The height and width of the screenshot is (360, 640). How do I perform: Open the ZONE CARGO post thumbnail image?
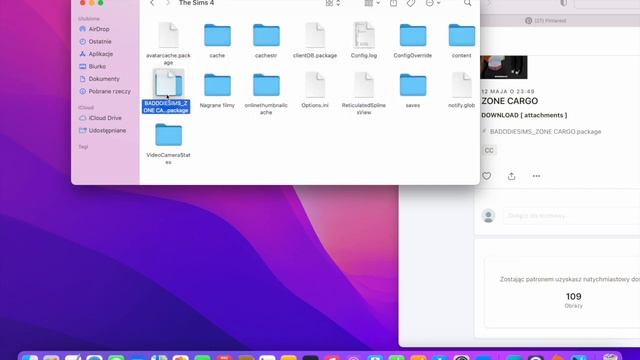coord(504,67)
